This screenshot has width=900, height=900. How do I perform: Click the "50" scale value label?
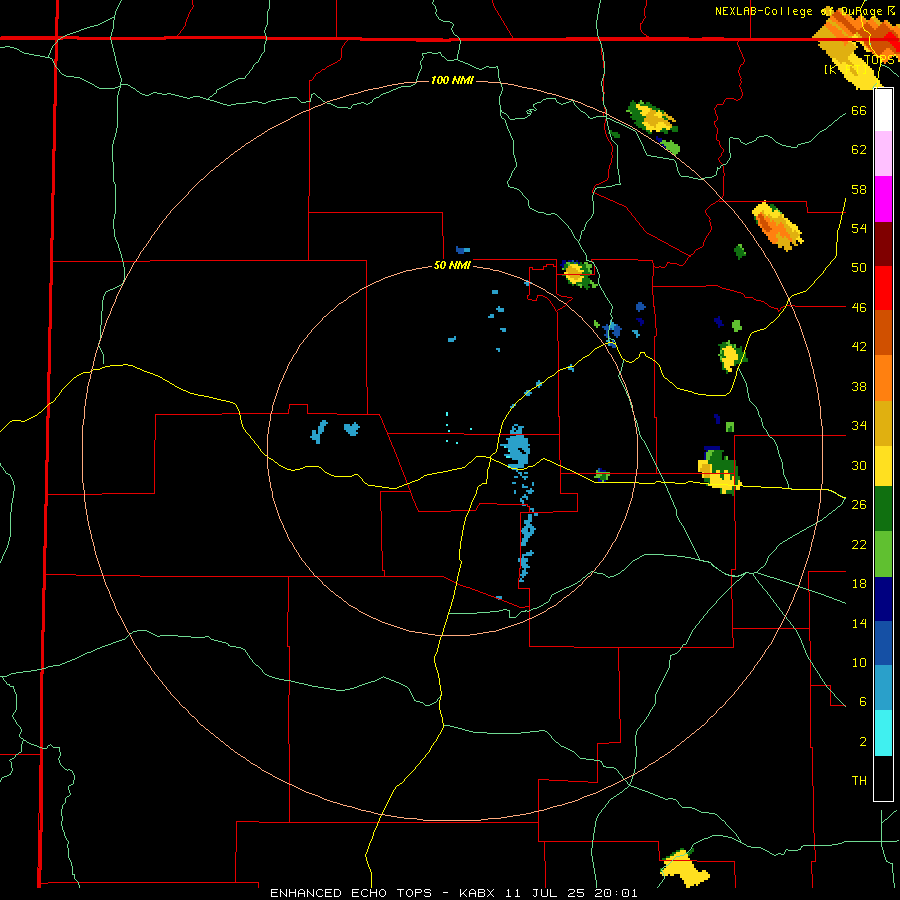click(859, 267)
